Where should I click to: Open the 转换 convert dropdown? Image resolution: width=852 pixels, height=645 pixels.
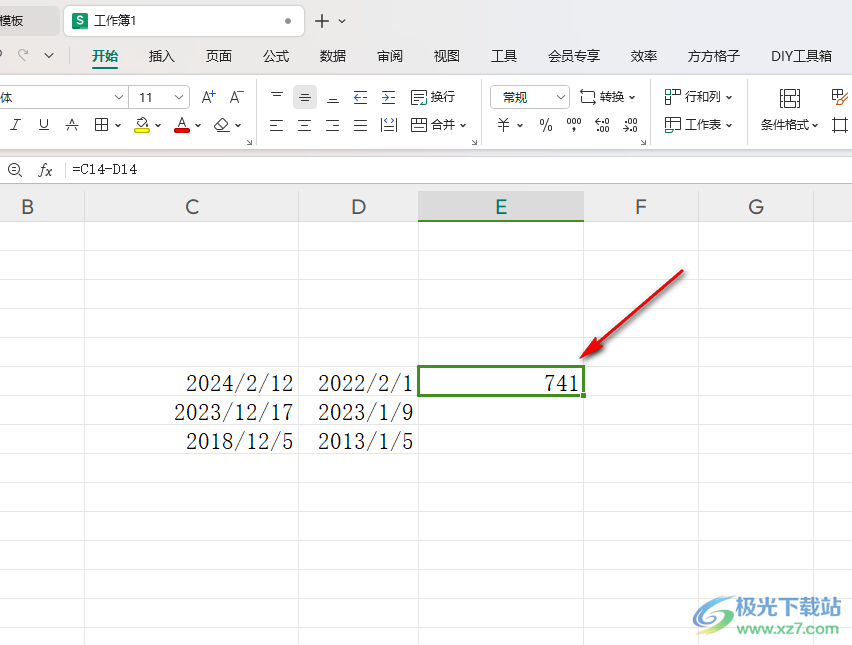coord(607,97)
